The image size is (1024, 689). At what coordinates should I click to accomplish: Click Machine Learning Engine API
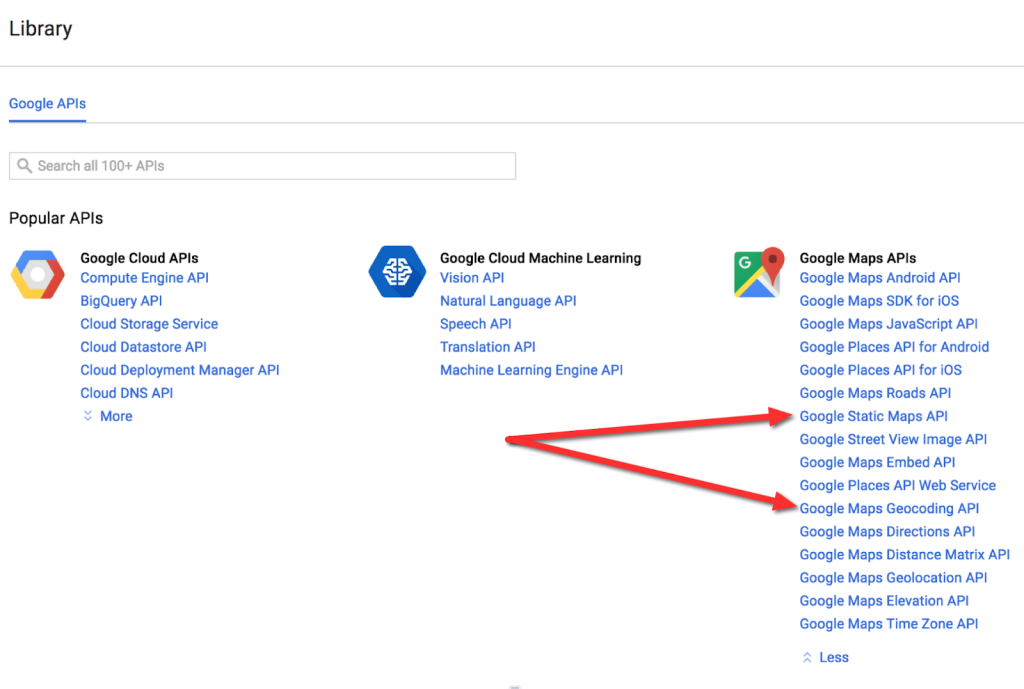(531, 370)
